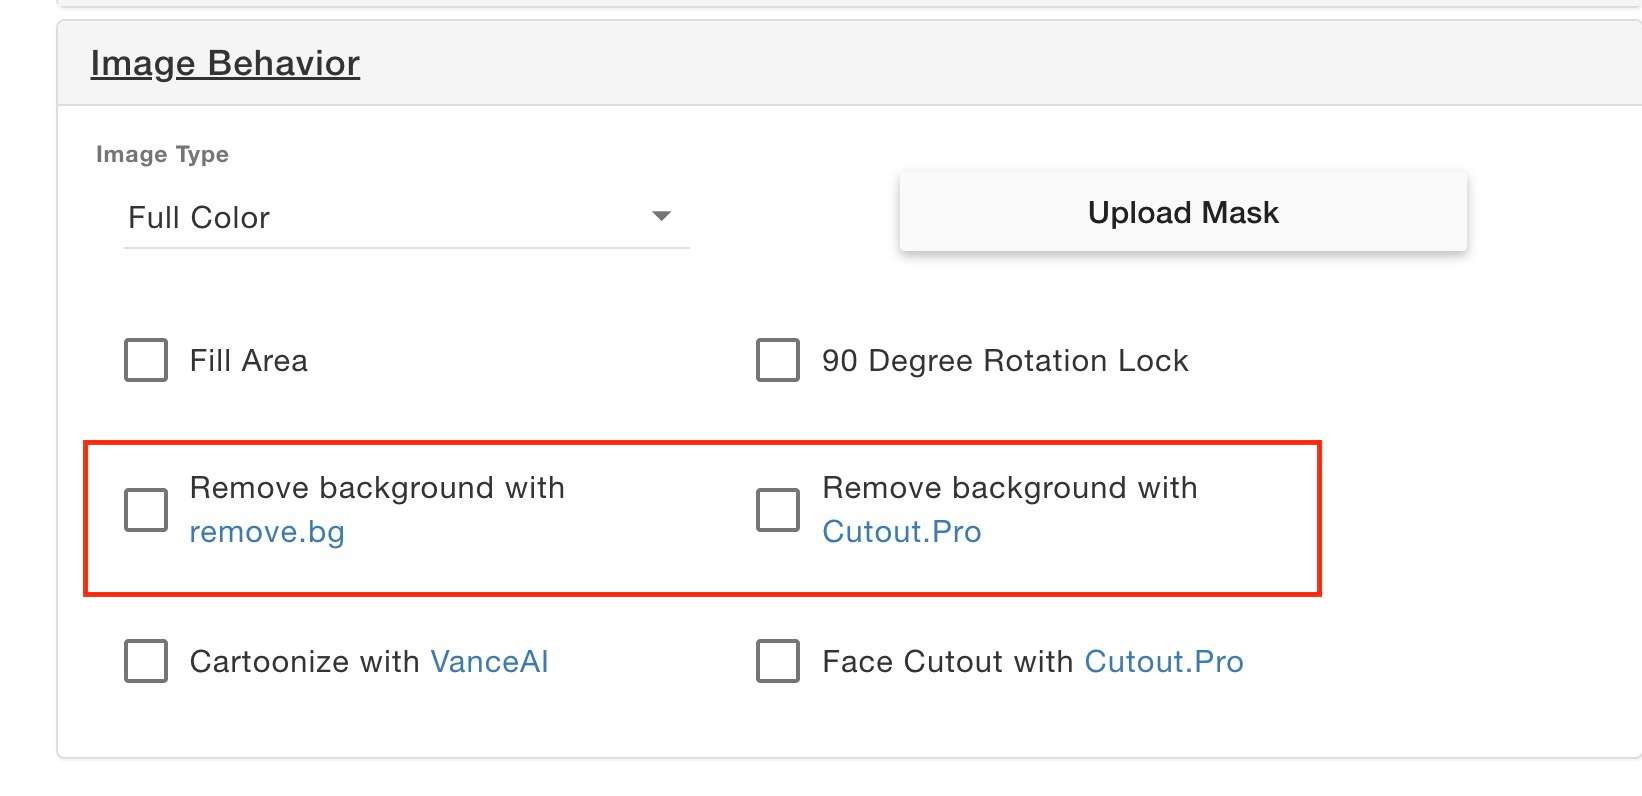Screen dimensions: 1642x796
Task: Click the Cartoonize with label text
Action: [x=305, y=661]
